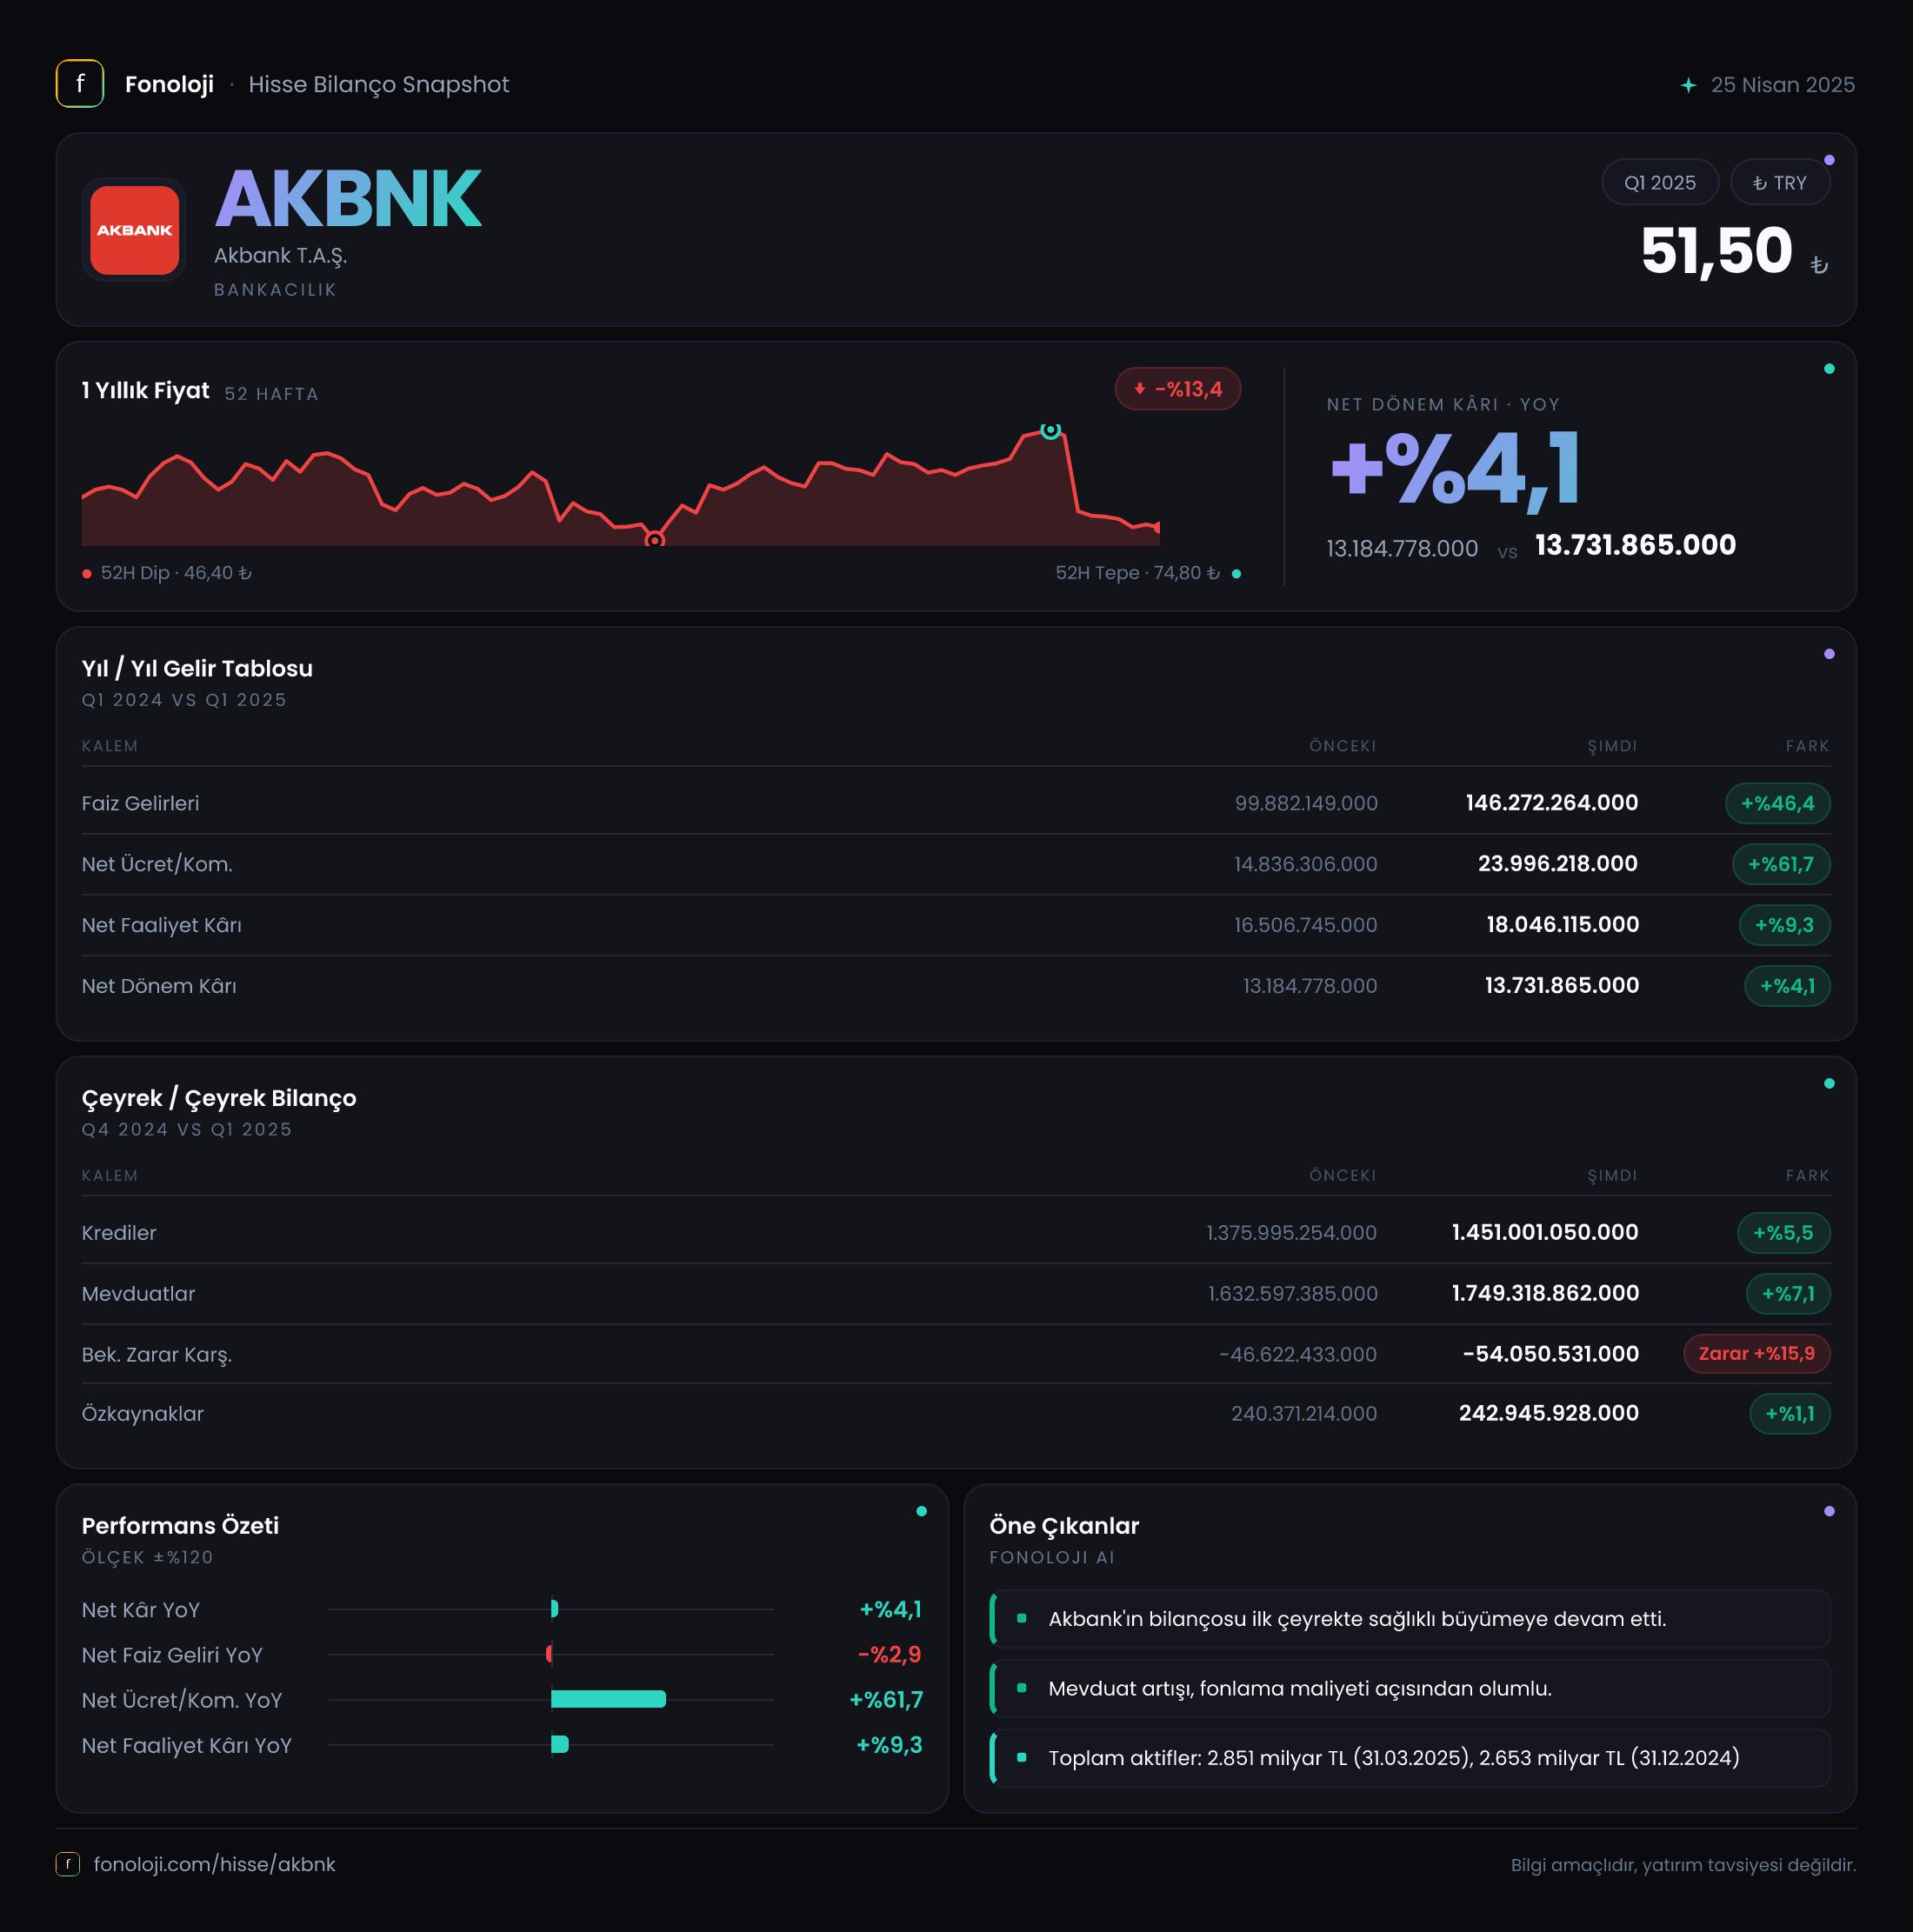Click the AKBNK ticker title
The image size is (1913, 1932).
pyautogui.click(x=348, y=199)
